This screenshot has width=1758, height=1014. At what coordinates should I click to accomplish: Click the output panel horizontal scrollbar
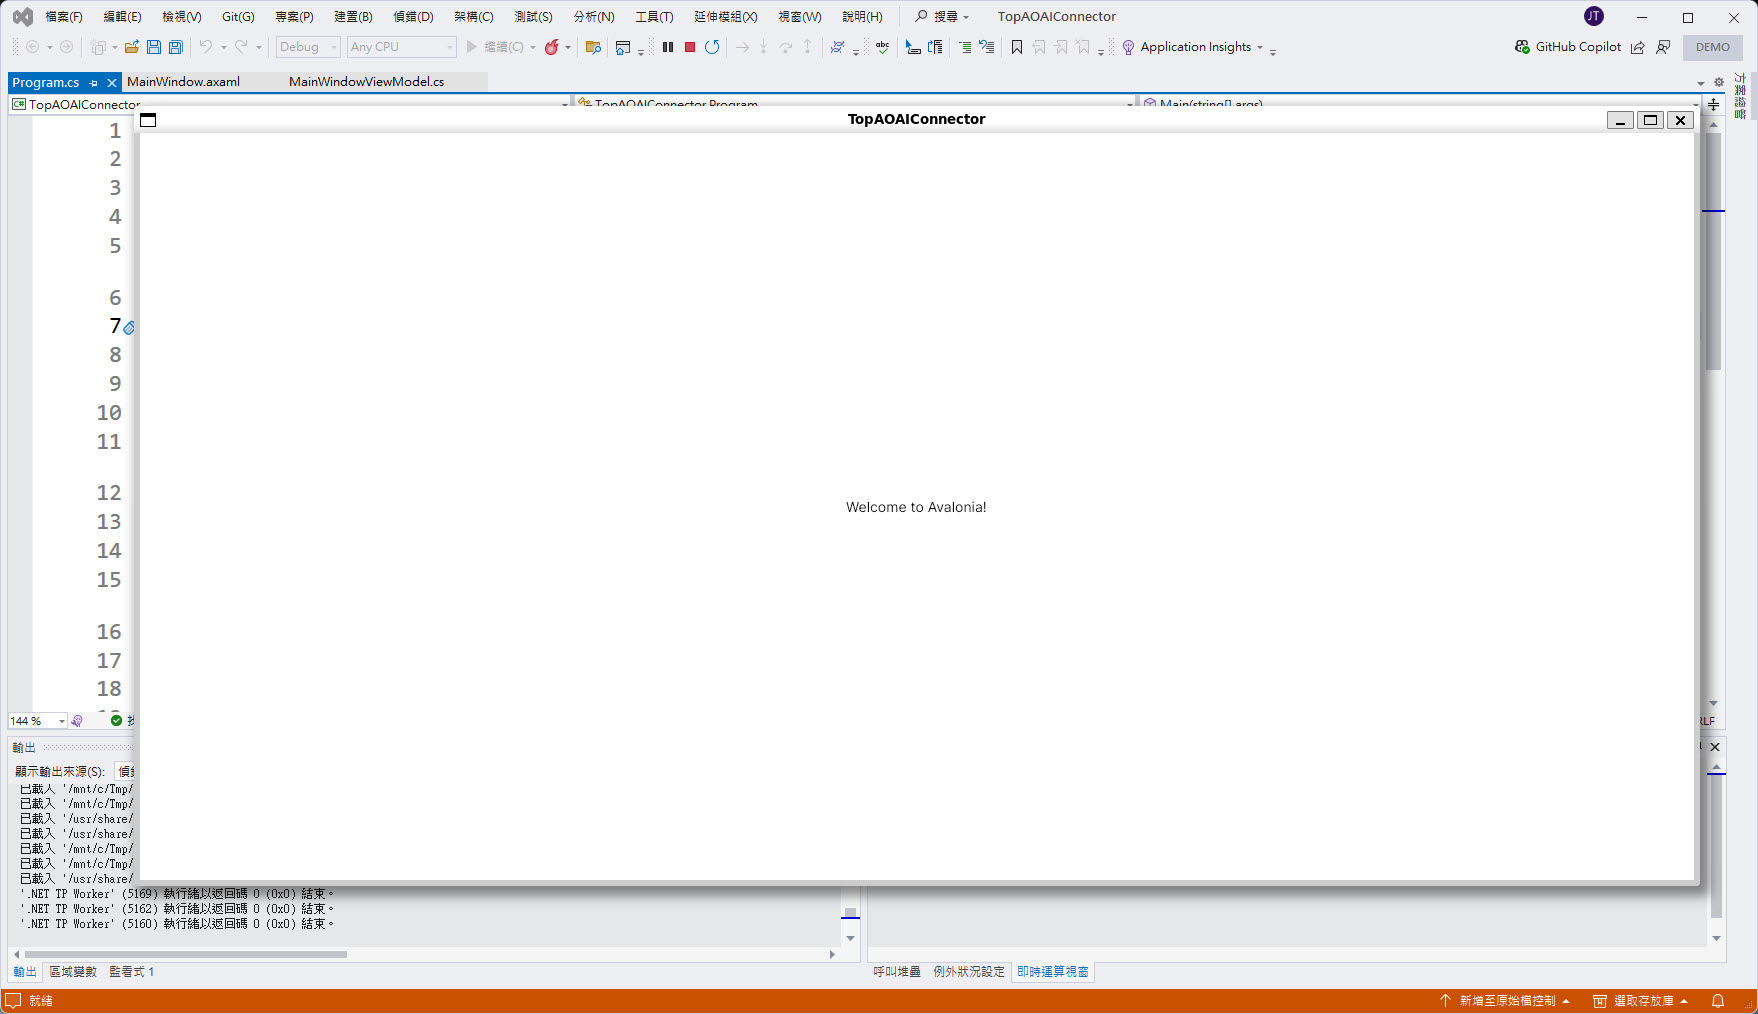(186, 954)
